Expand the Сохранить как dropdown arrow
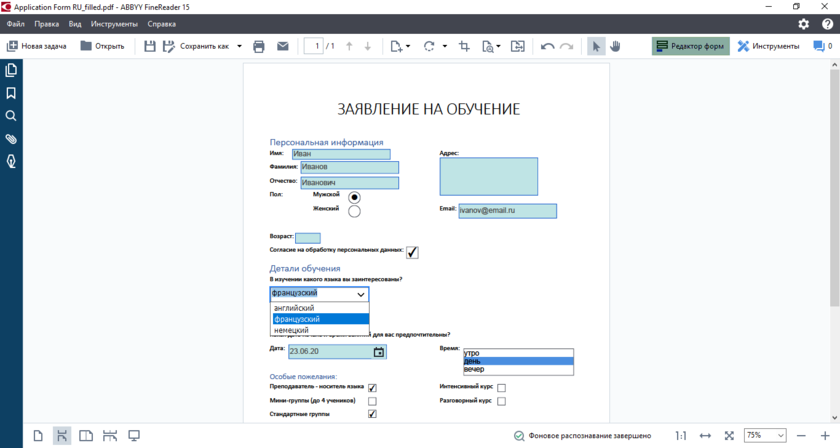Viewport: 840px width, 448px height. point(240,46)
